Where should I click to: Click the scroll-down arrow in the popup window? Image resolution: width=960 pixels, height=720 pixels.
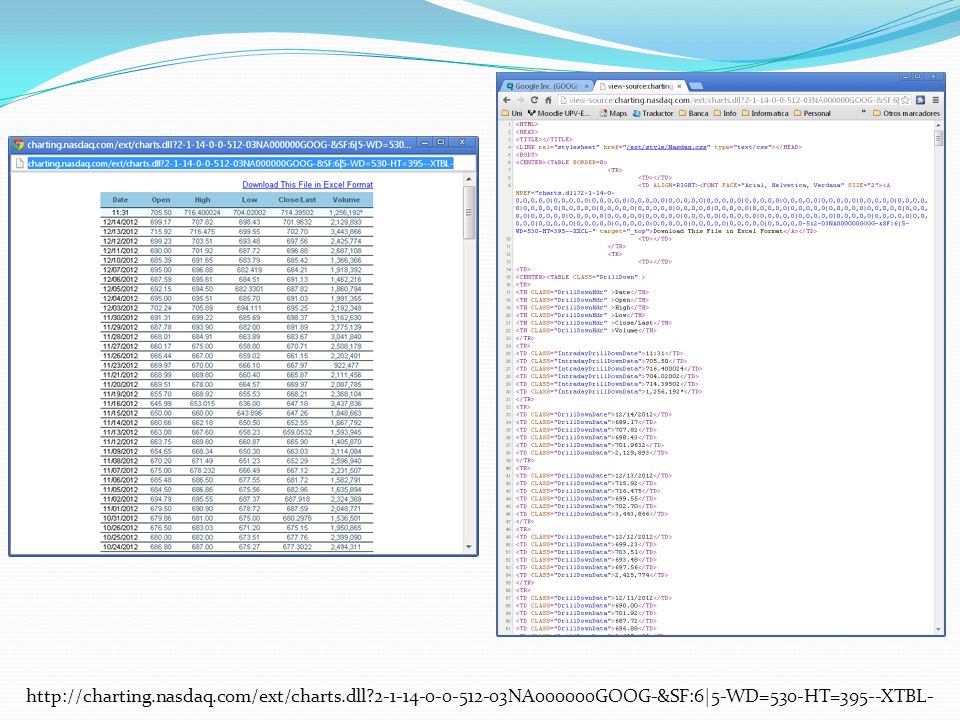469,547
